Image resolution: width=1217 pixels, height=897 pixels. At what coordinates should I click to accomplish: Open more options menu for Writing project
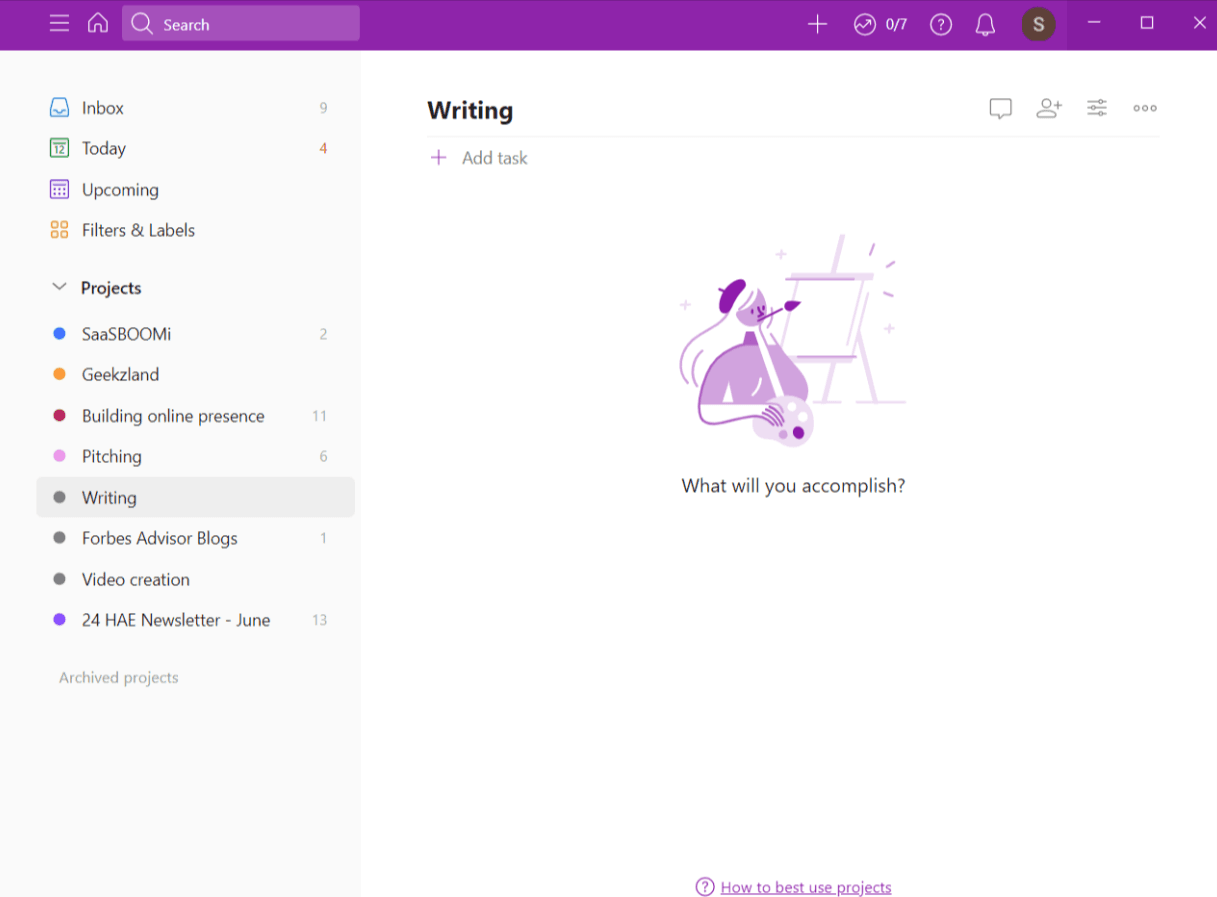(x=1144, y=108)
